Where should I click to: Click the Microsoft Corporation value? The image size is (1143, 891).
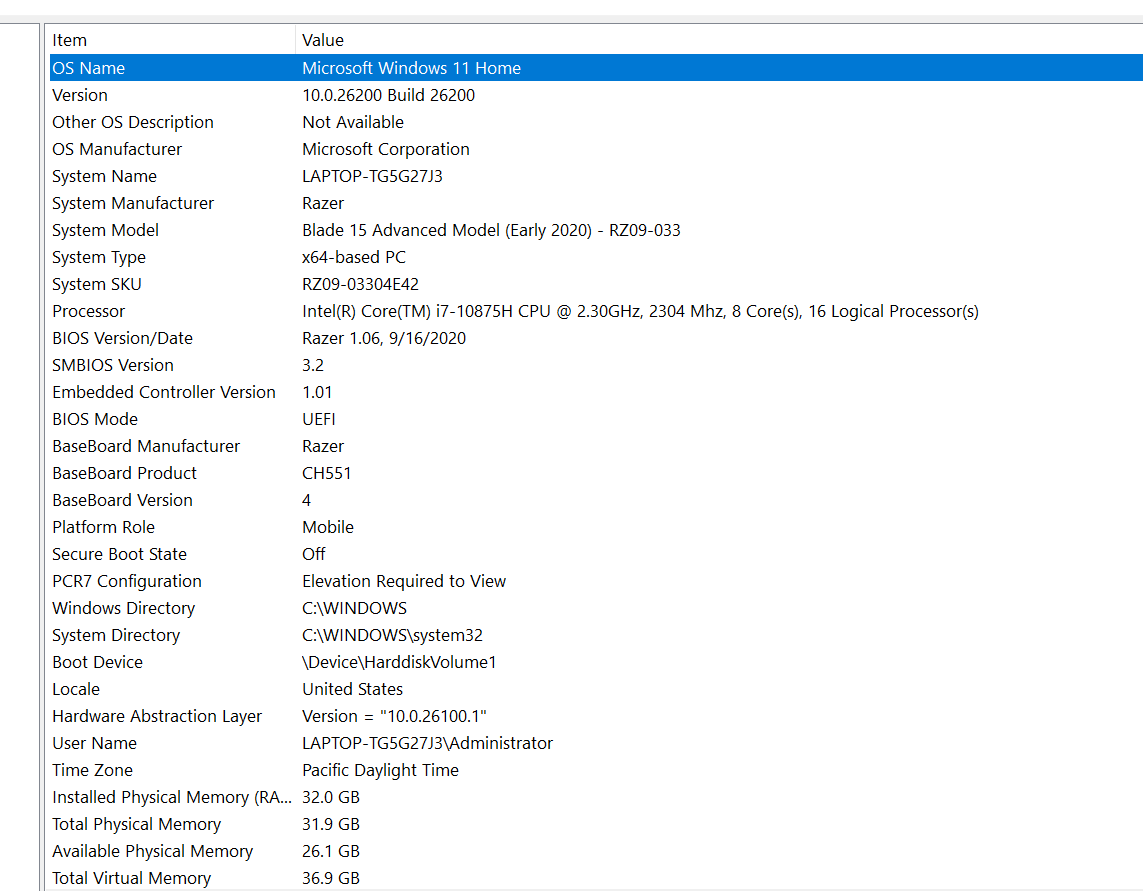pyautogui.click(x=386, y=149)
